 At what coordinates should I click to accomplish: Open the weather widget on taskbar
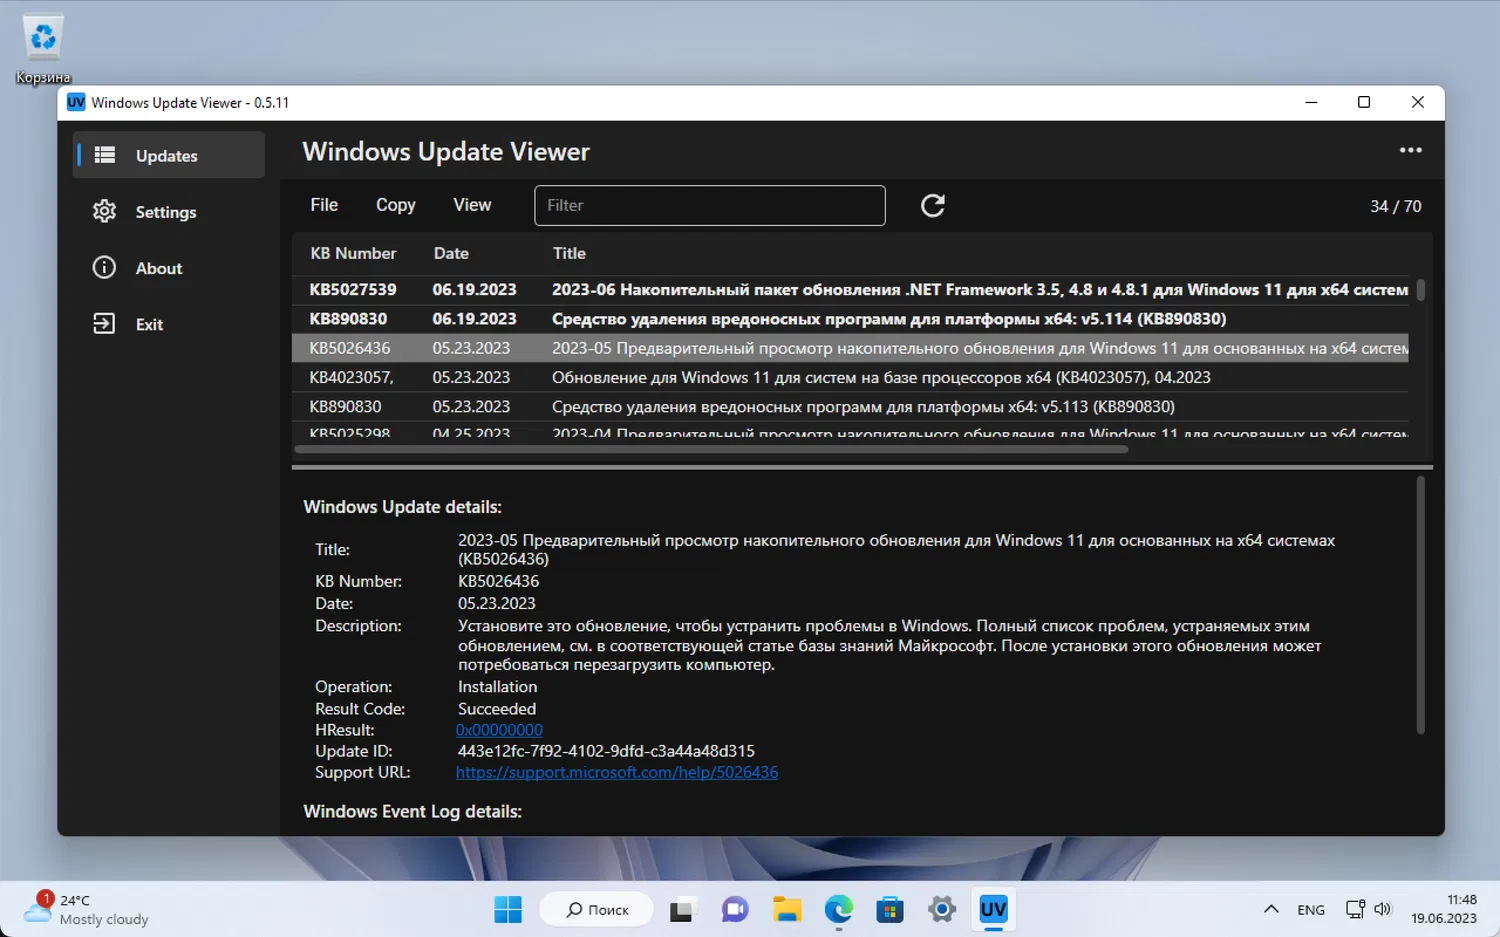point(87,909)
